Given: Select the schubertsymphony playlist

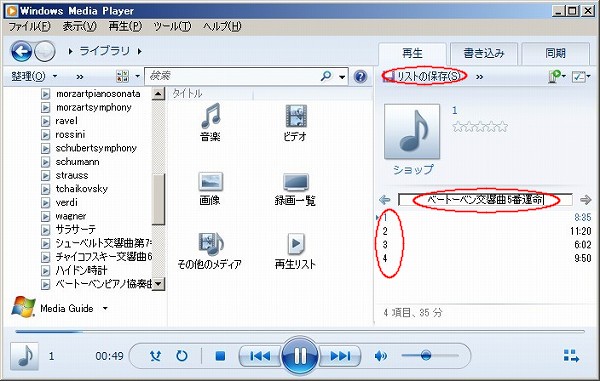Looking at the screenshot, I should pos(96,148).
